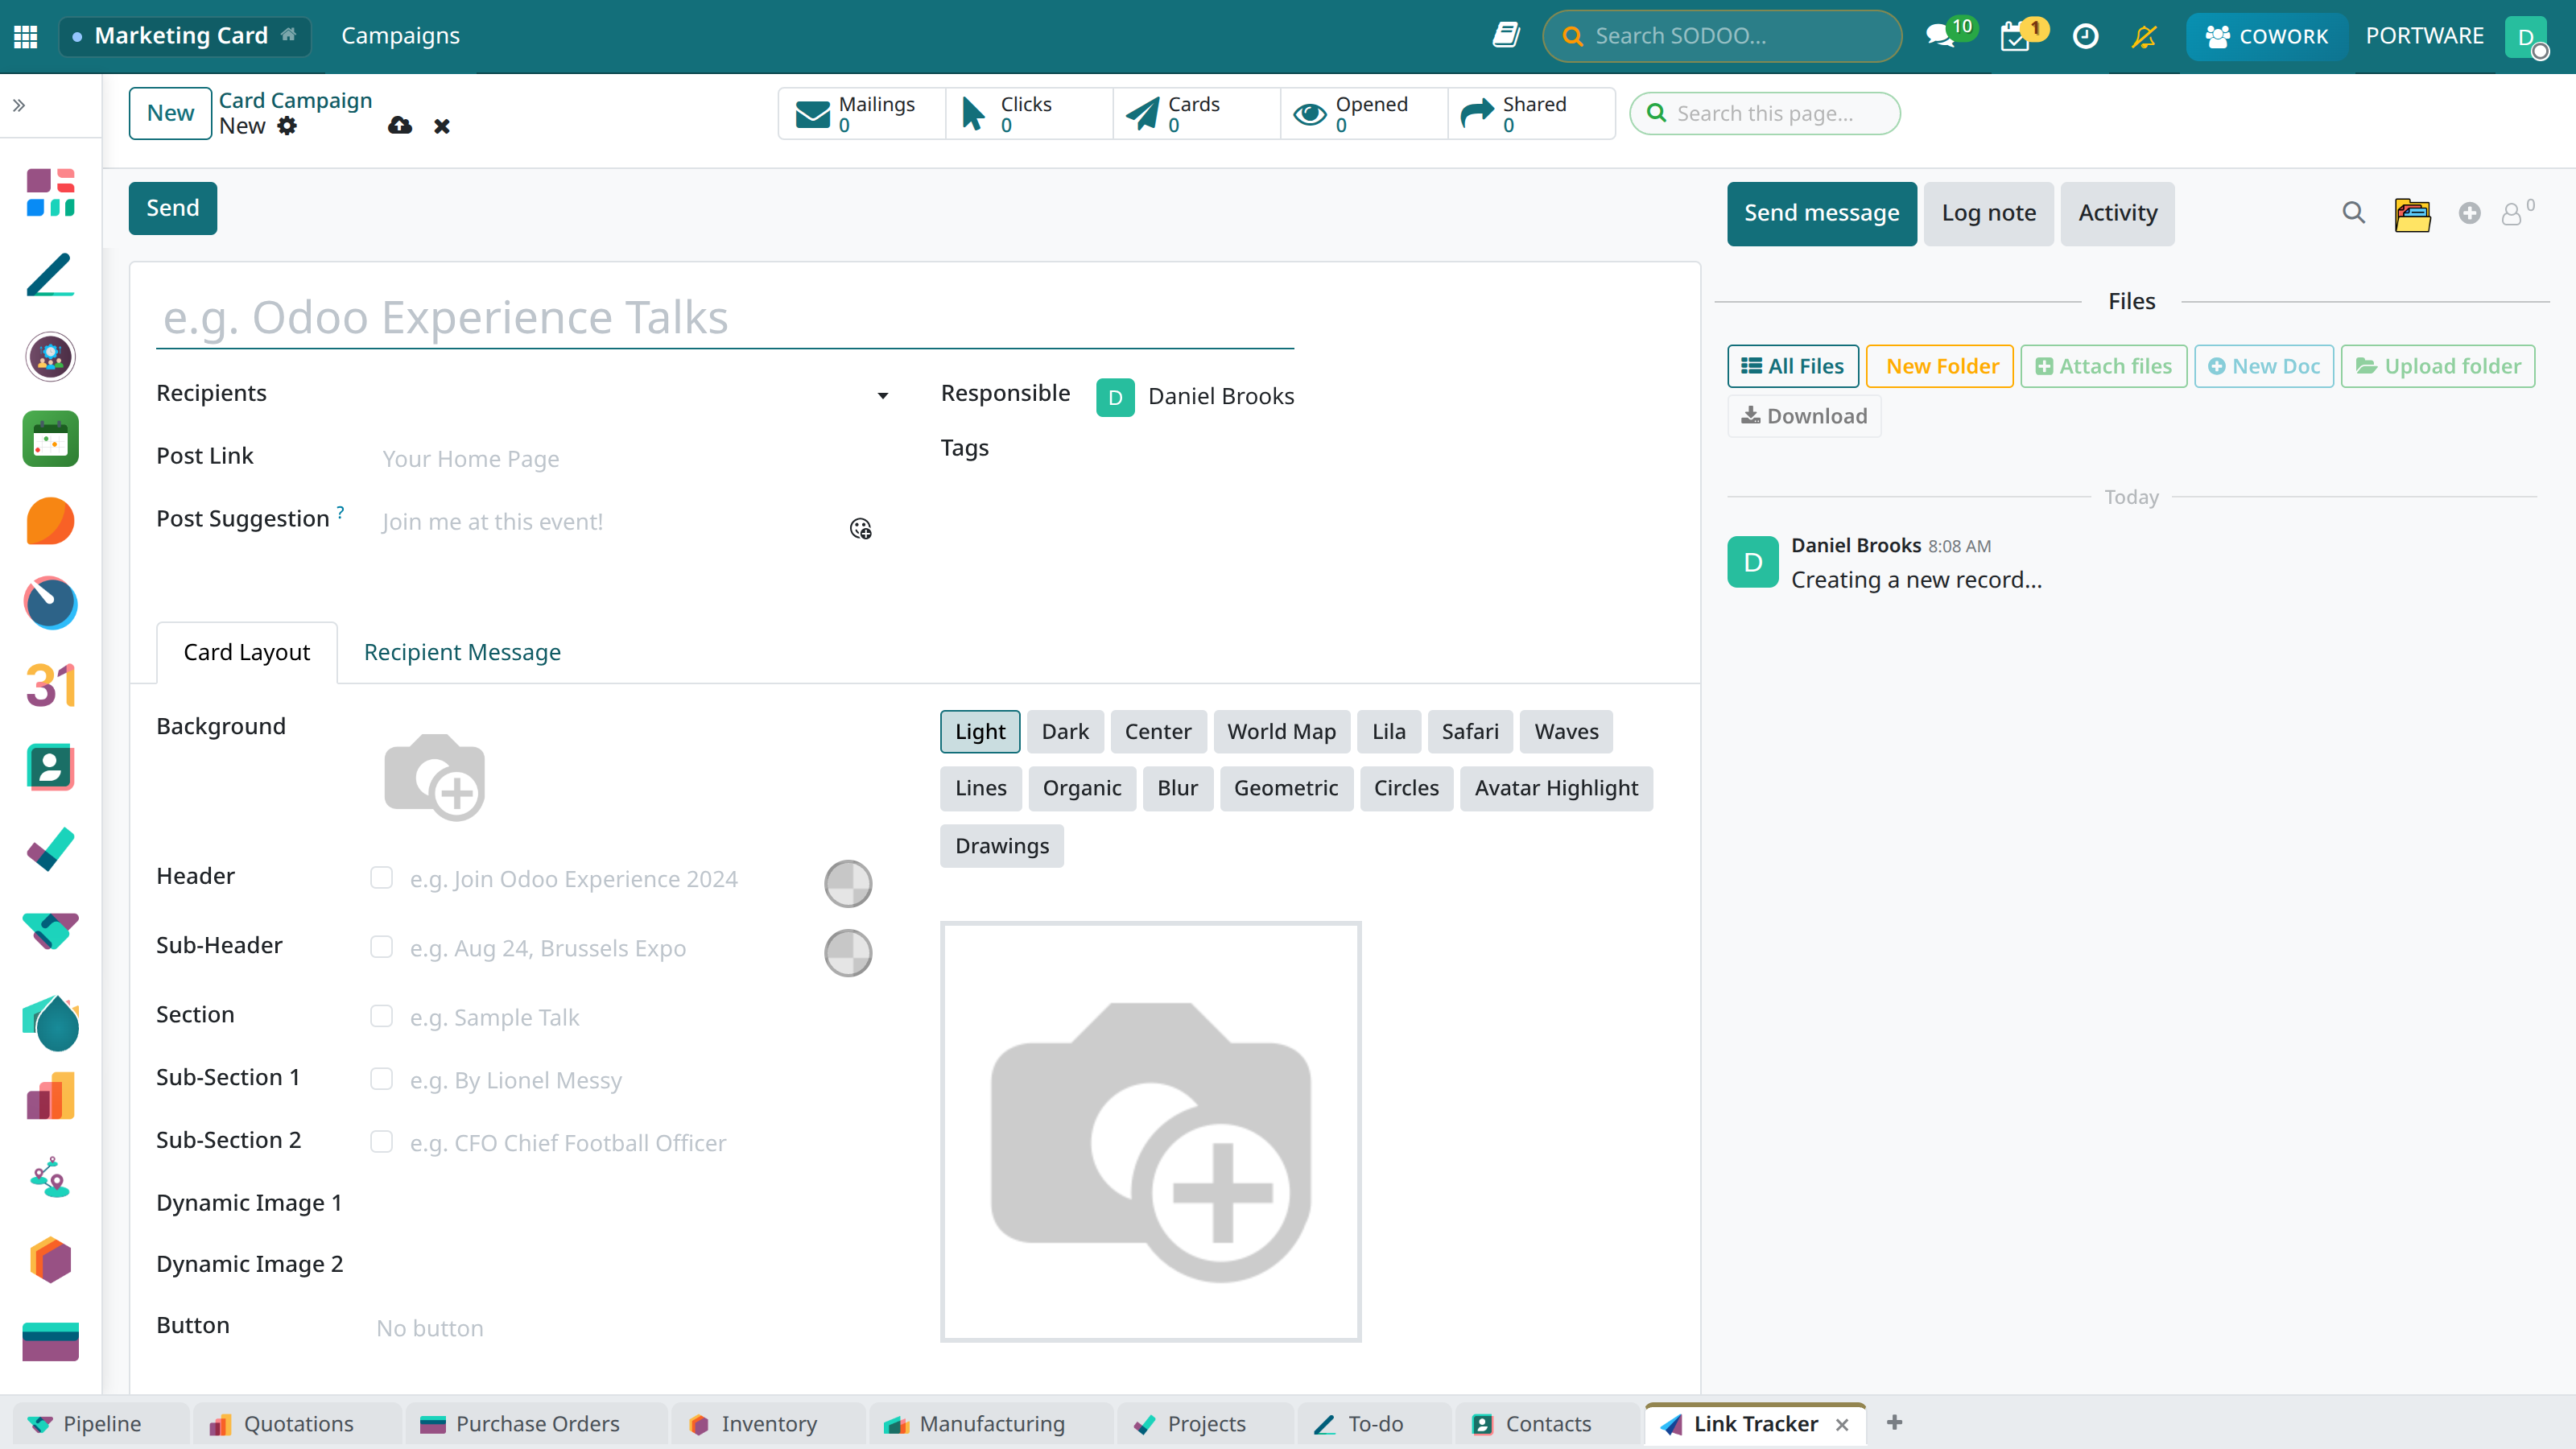This screenshot has height=1449, width=2576.
Task: Click the muted notification bell icon
Action: pyautogui.click(x=2144, y=36)
